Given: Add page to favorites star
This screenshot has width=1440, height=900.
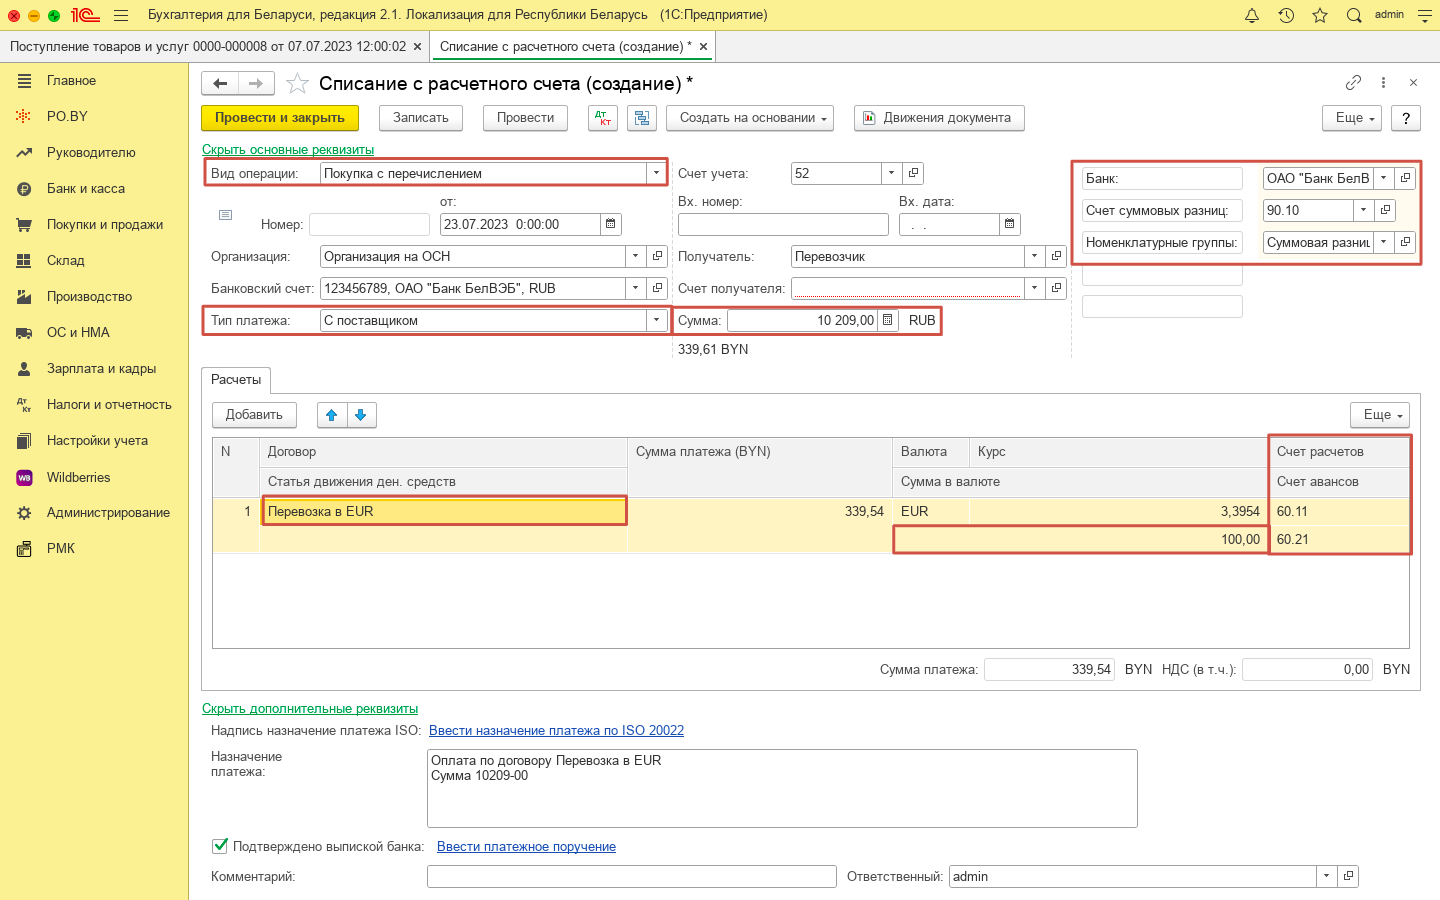Looking at the screenshot, I should pyautogui.click(x=297, y=84).
